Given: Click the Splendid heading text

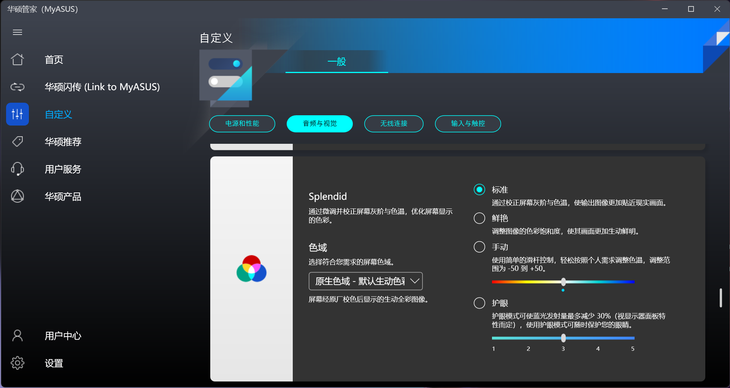Looking at the screenshot, I should [x=328, y=197].
